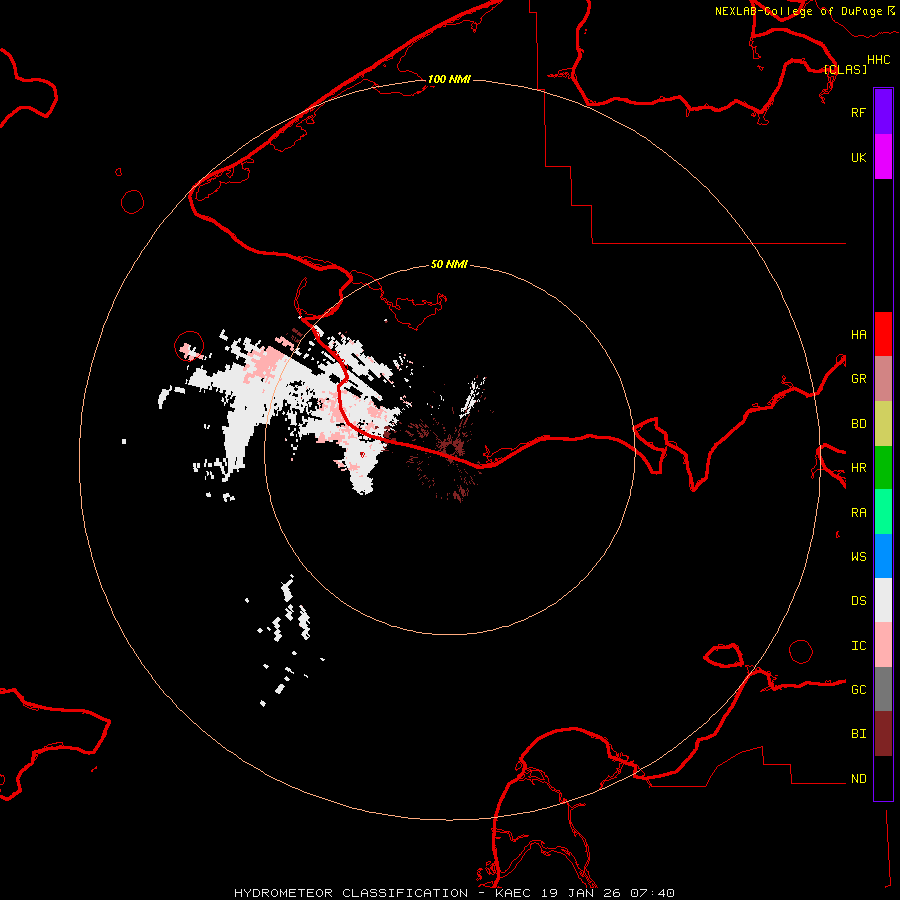Click the 'RF' legend label
This screenshot has height=900, width=900.
click(x=858, y=112)
